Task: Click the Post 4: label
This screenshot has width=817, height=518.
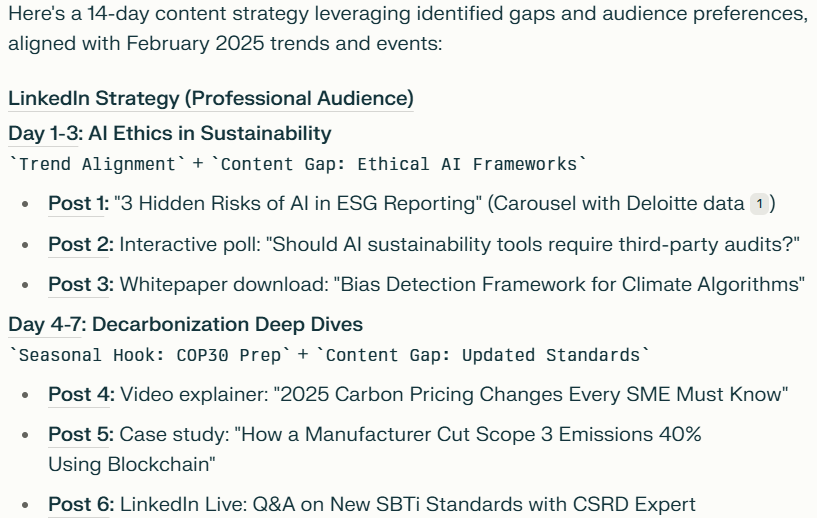Action: [81, 394]
